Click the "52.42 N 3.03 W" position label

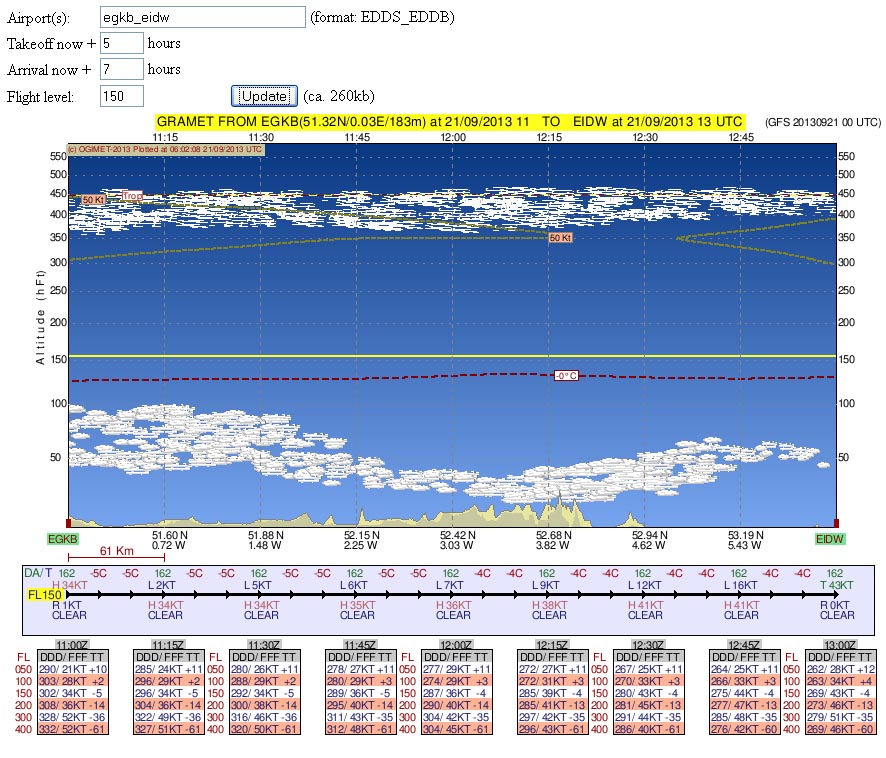coord(457,540)
